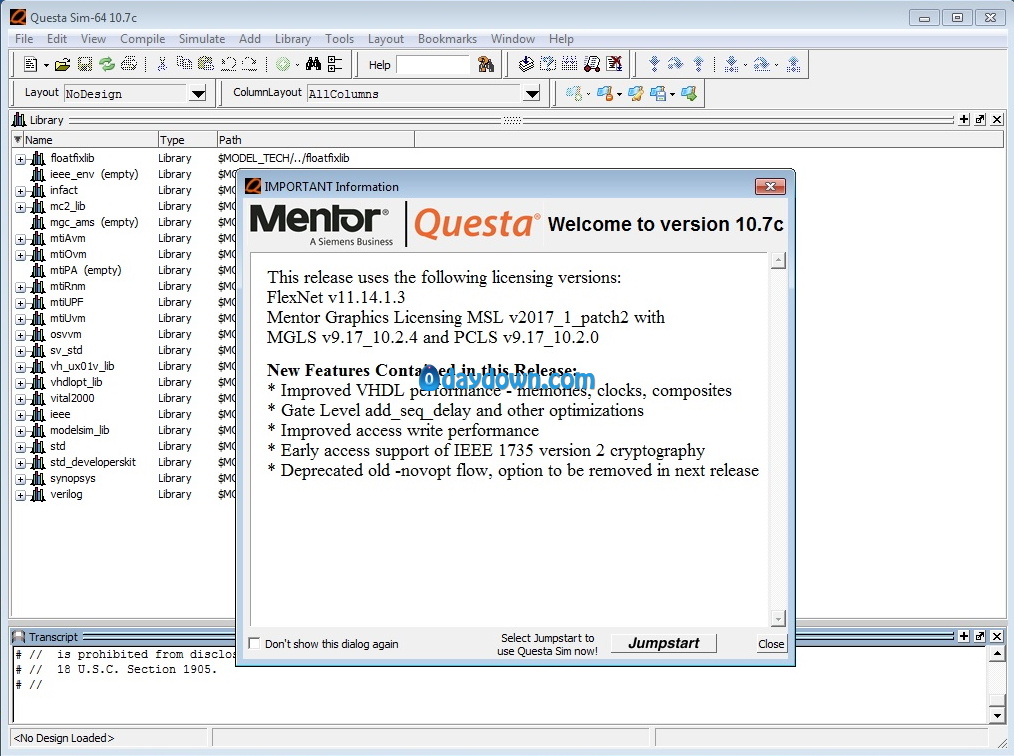This screenshot has width=1014, height=756.
Task: Click the Print toolbar icon
Action: [x=129, y=64]
